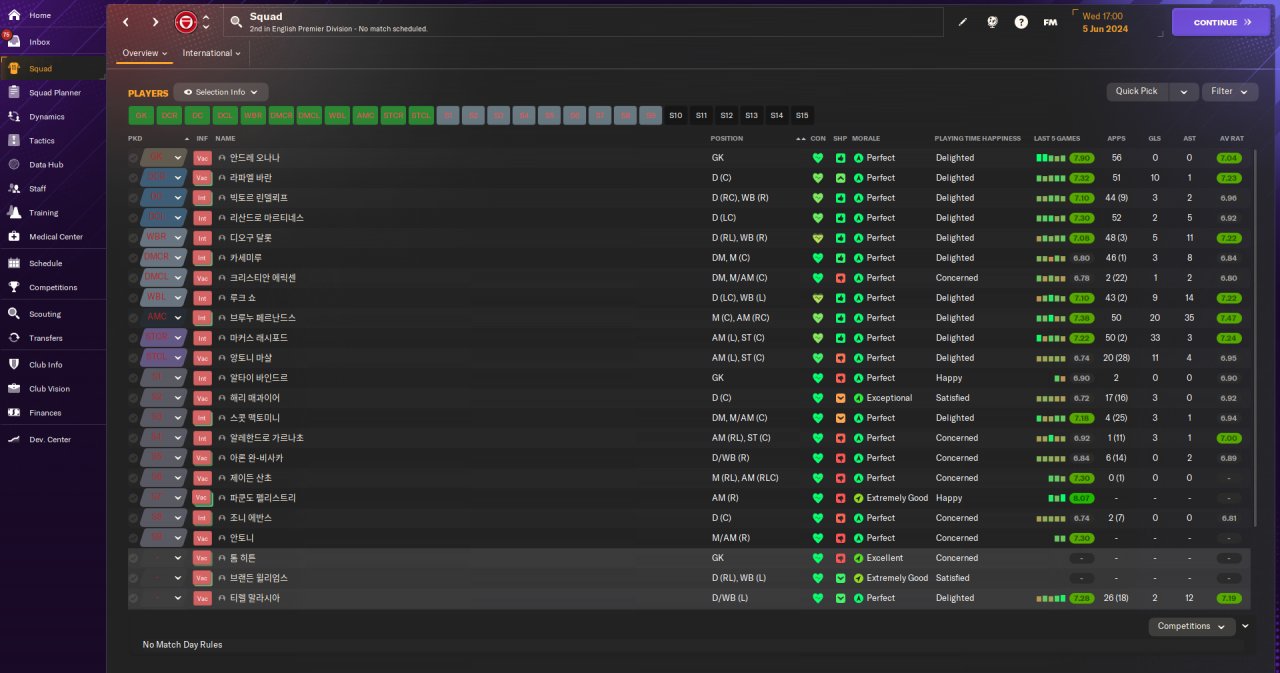Open Scouting in the sidebar
The height and width of the screenshot is (673, 1280).
point(45,314)
